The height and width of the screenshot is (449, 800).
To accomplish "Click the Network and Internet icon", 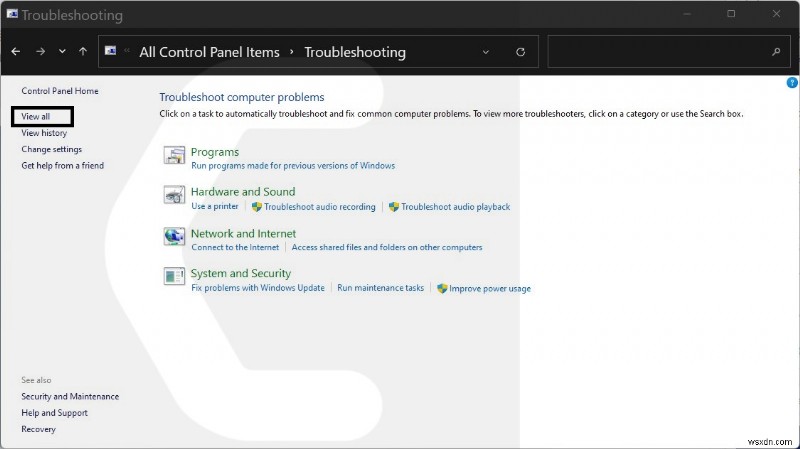I will click(x=174, y=237).
